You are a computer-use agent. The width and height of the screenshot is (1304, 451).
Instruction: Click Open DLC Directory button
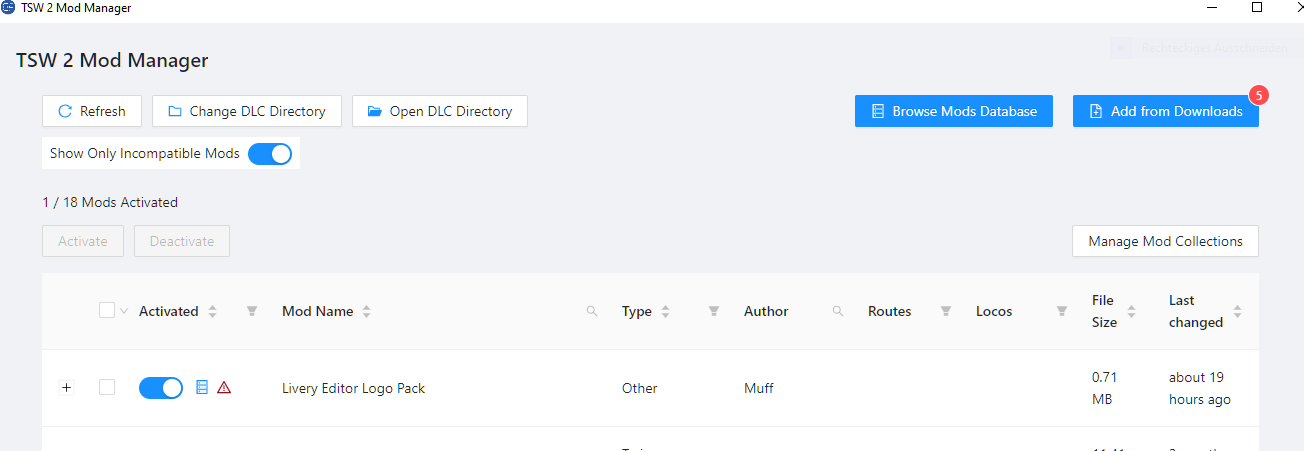(440, 111)
